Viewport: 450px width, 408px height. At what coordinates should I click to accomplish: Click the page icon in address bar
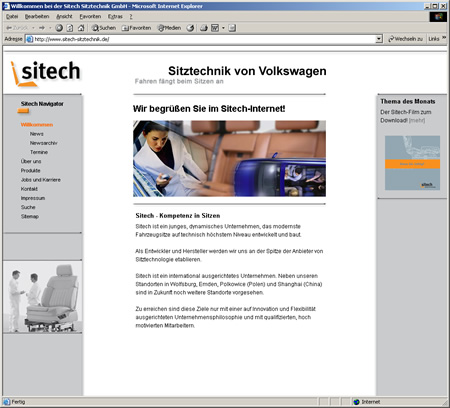[x=30, y=39]
